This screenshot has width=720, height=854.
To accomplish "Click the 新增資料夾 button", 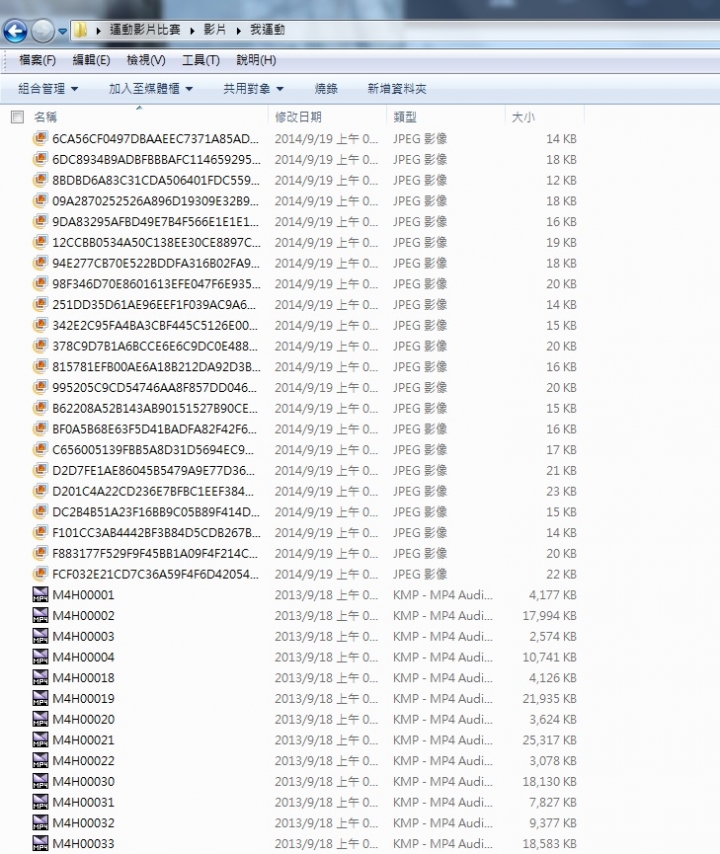I will click(x=396, y=89).
